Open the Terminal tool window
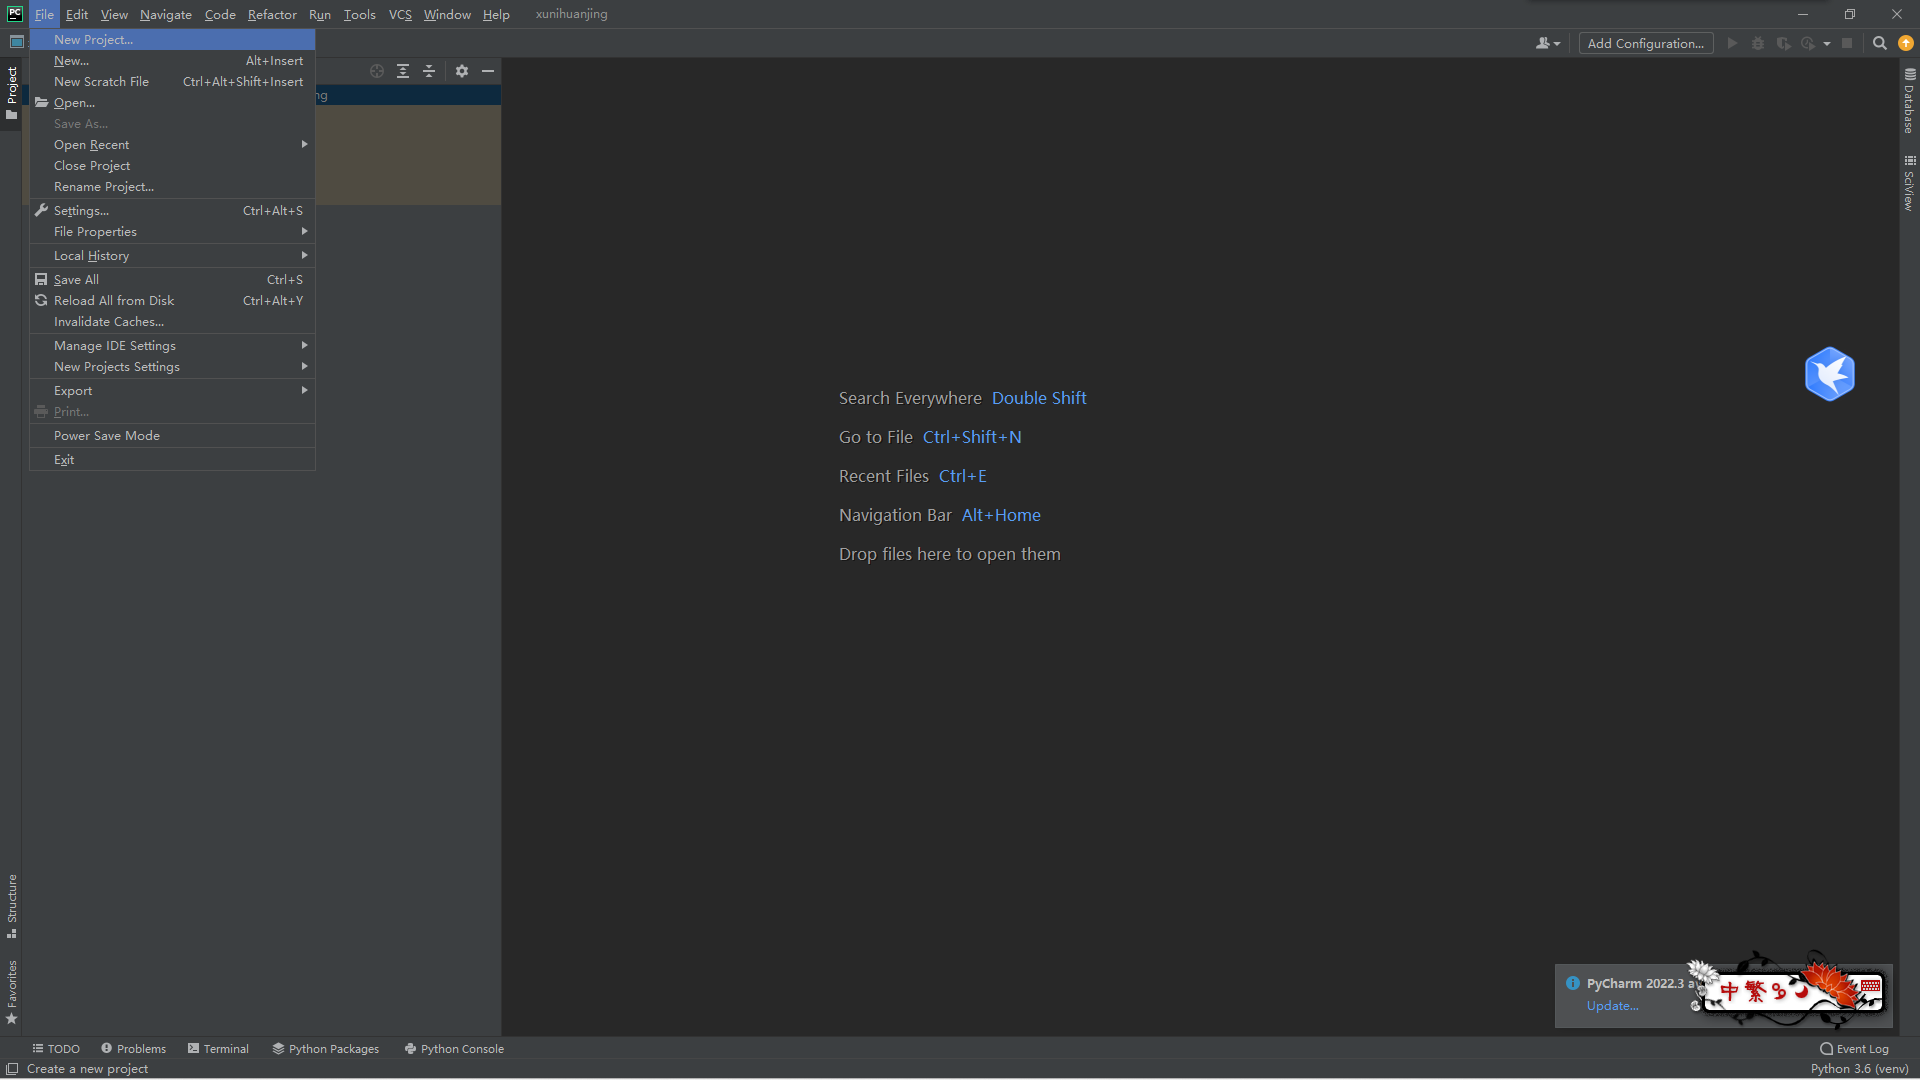This screenshot has height=1080, width=1920. pos(218,1049)
